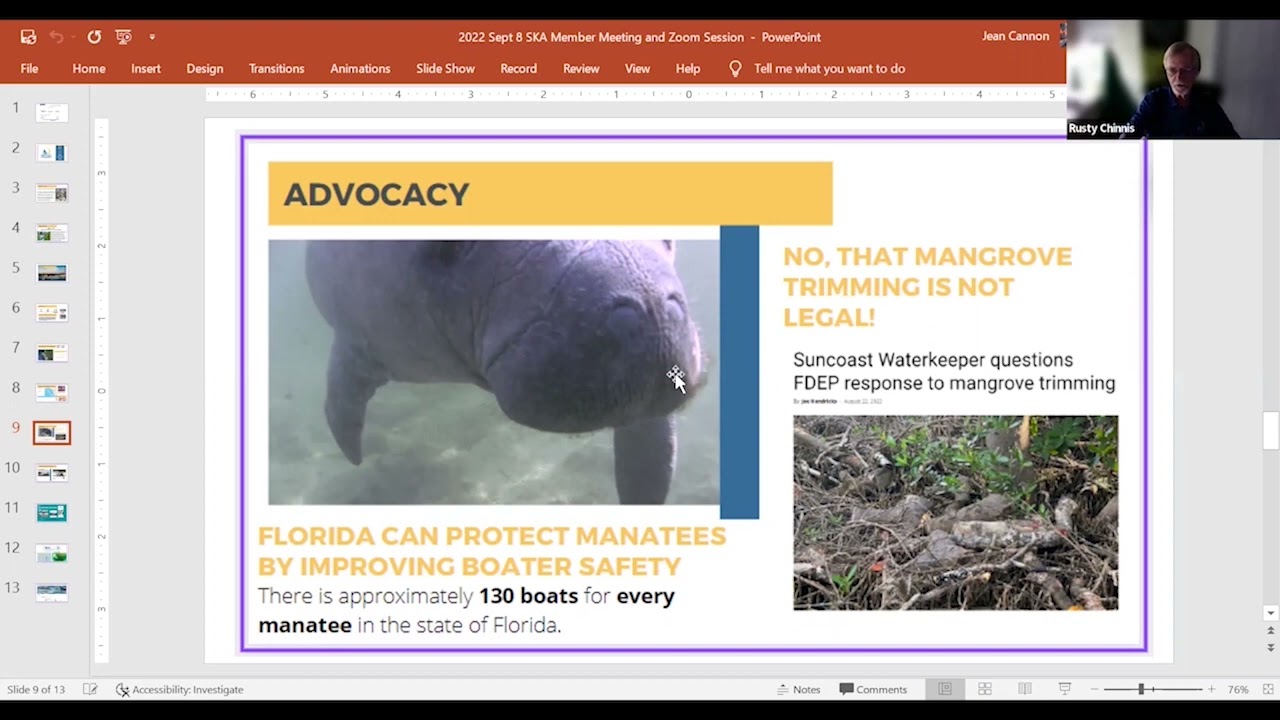Select slide 2 thumbnail
The width and height of the screenshot is (1280, 720).
[52, 153]
